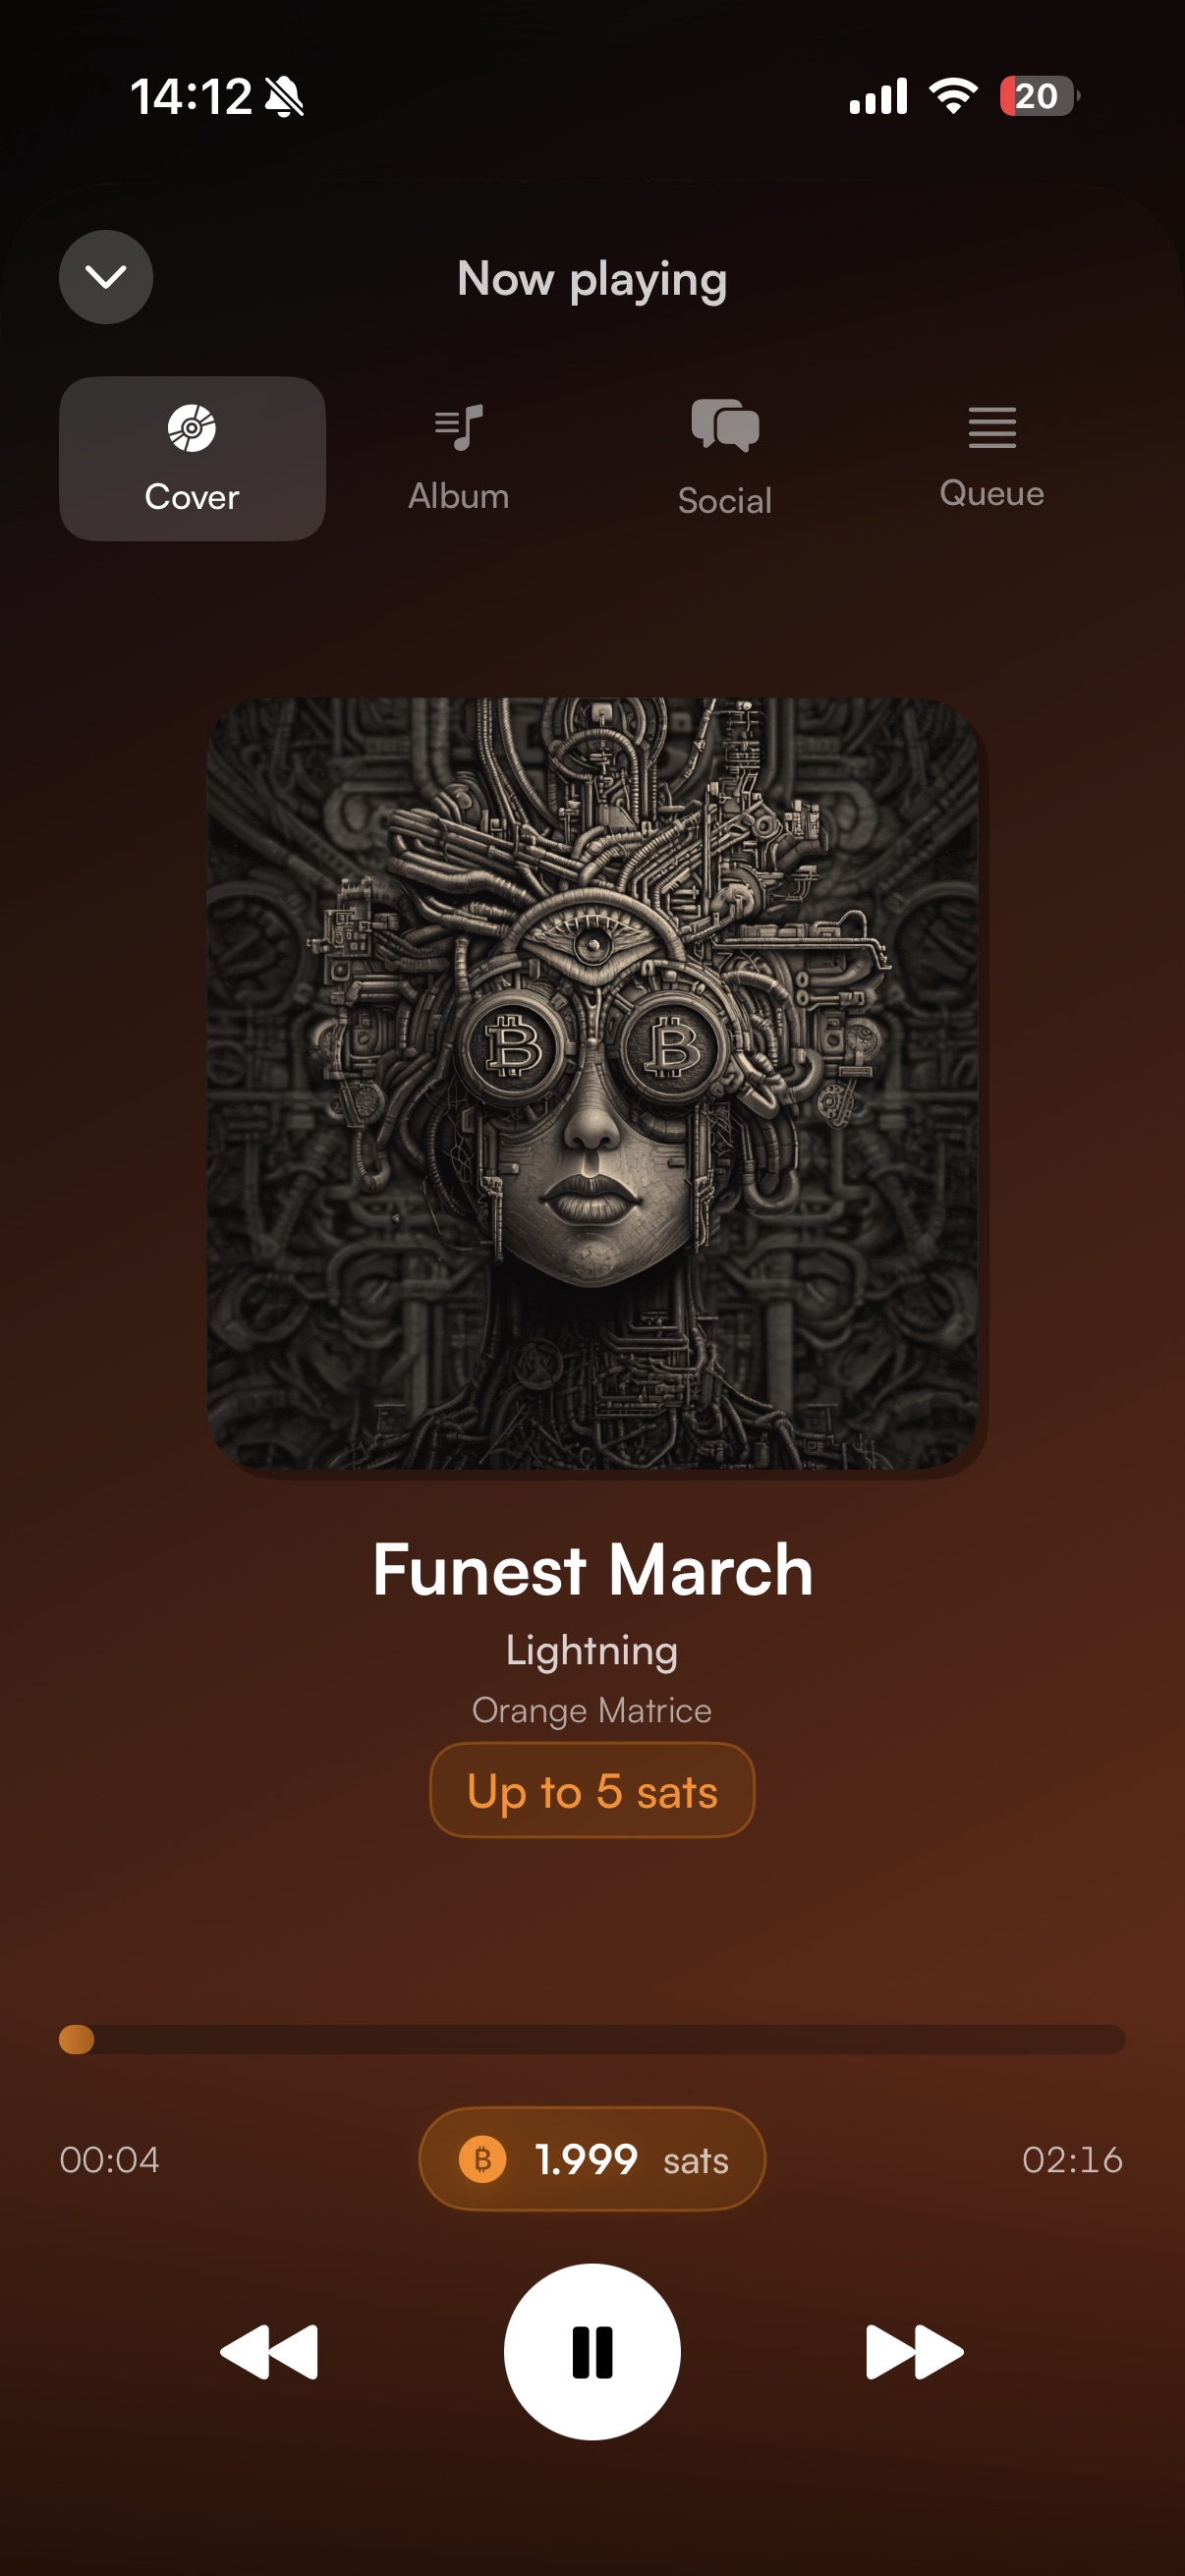The width and height of the screenshot is (1185, 2576).
Task: Pause the current track
Action: [592, 2352]
